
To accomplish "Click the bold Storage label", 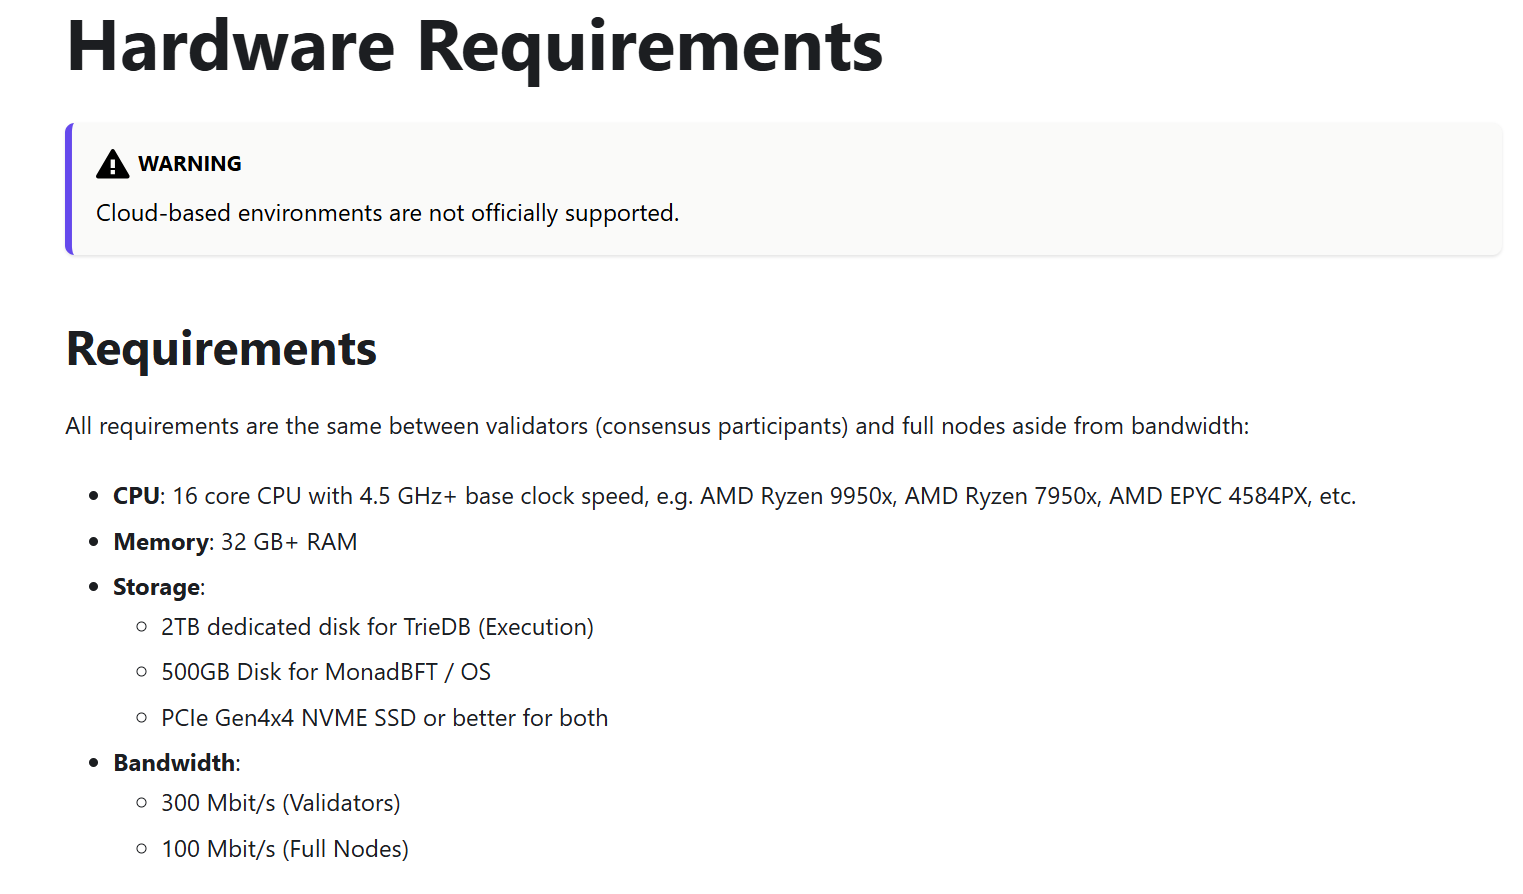I will click(156, 587).
